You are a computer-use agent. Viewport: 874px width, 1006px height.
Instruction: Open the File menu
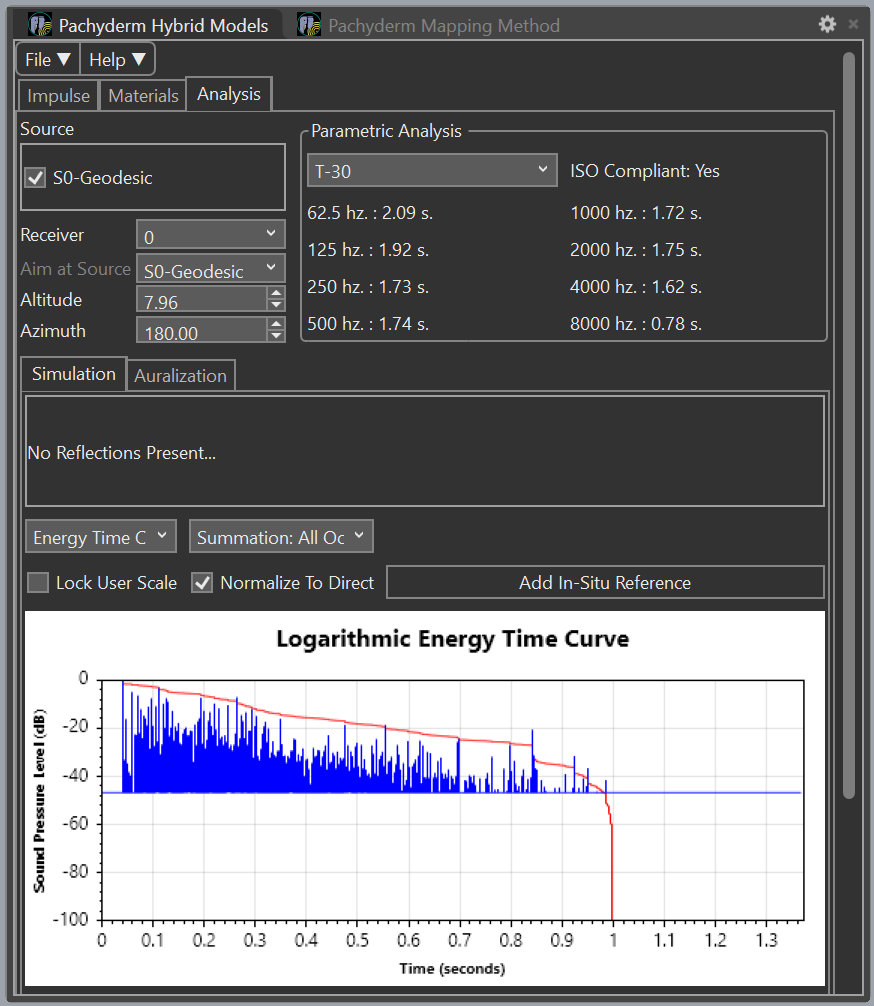pos(48,60)
